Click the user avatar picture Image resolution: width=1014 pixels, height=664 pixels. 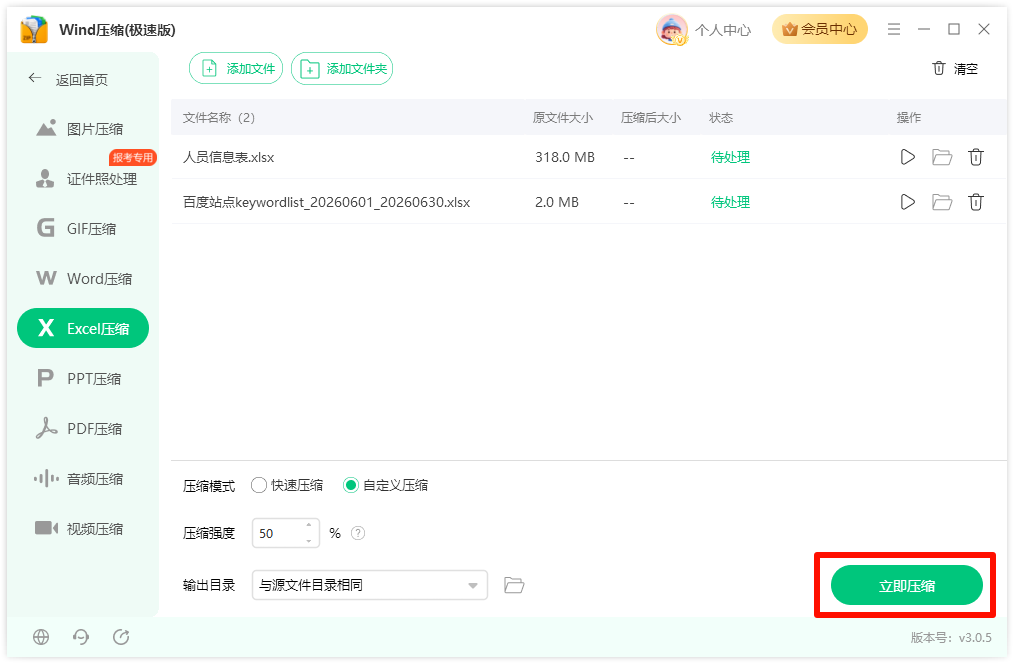point(671,30)
